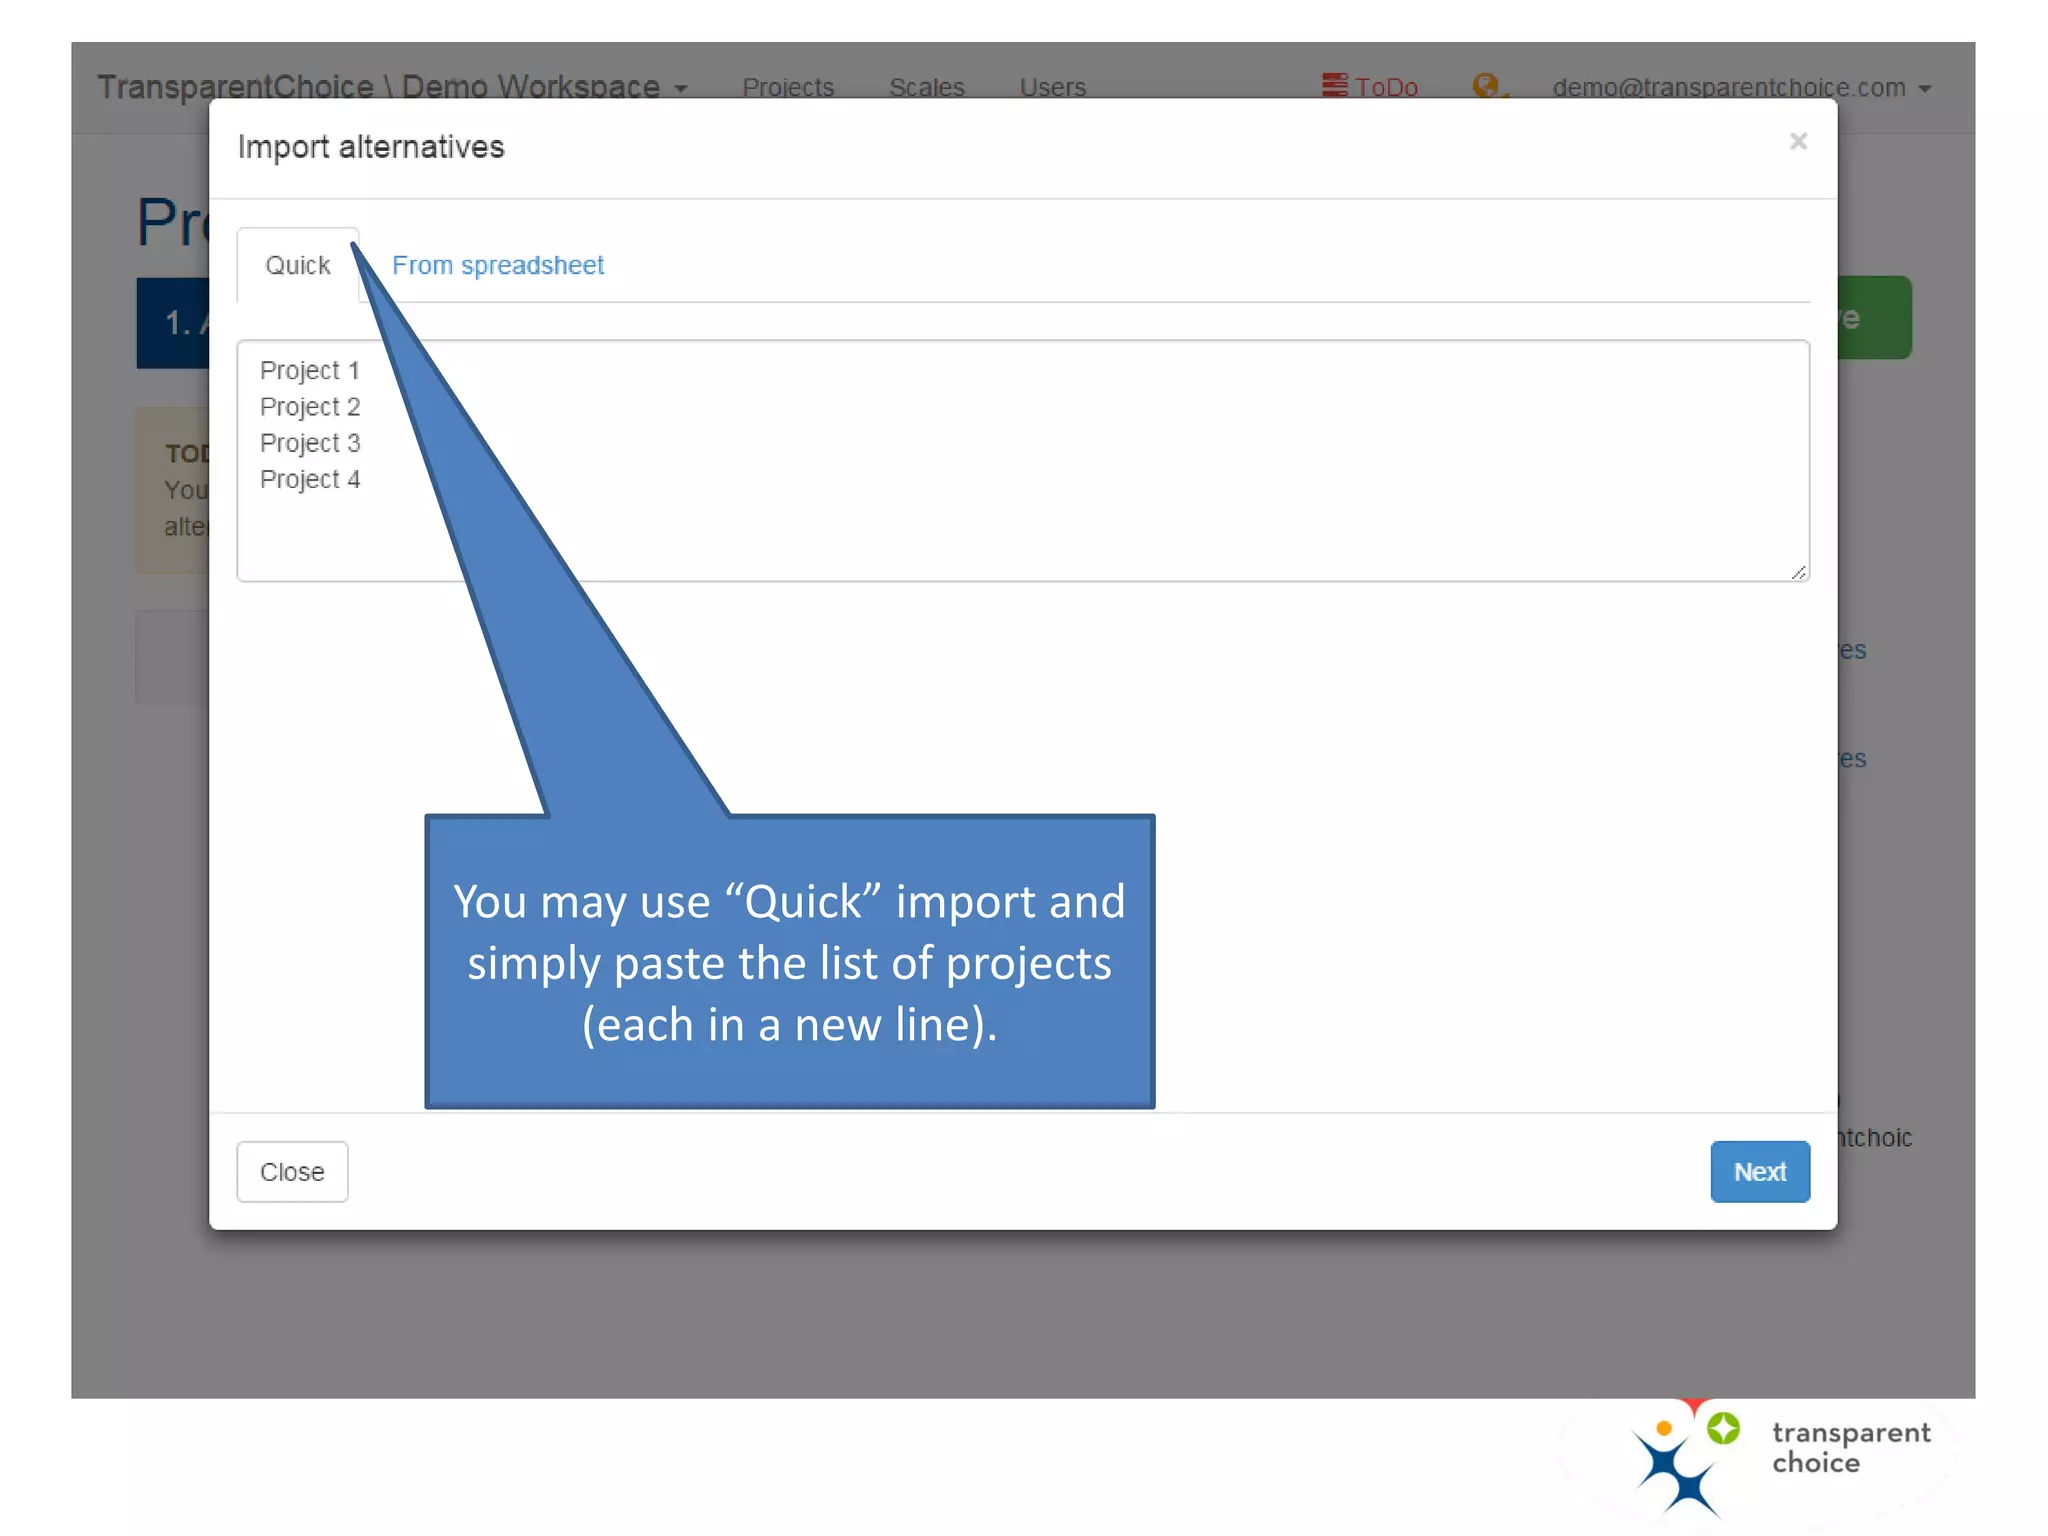Click the 'Import alternatives' dialog title
Screen dimensions: 2048x1536
point(371,147)
